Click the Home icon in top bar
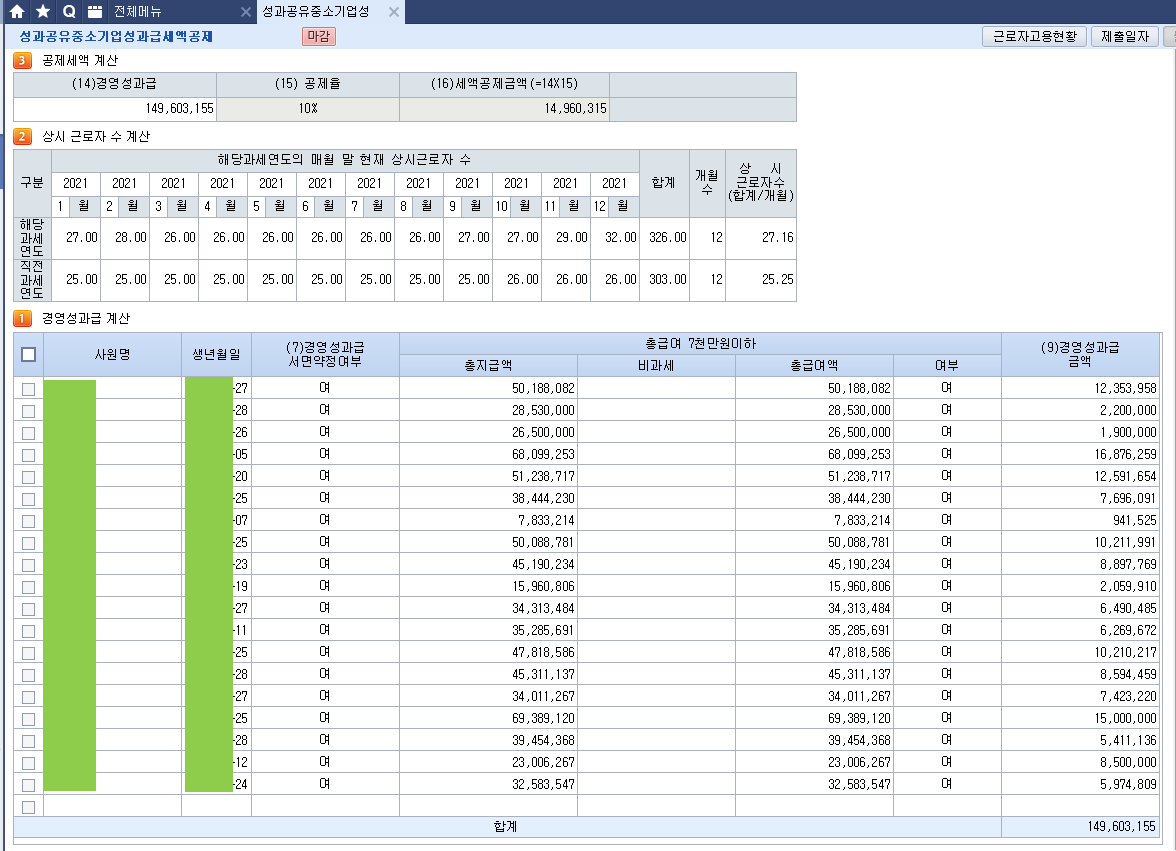Image resolution: width=1176 pixels, height=851 pixels. 17,12
